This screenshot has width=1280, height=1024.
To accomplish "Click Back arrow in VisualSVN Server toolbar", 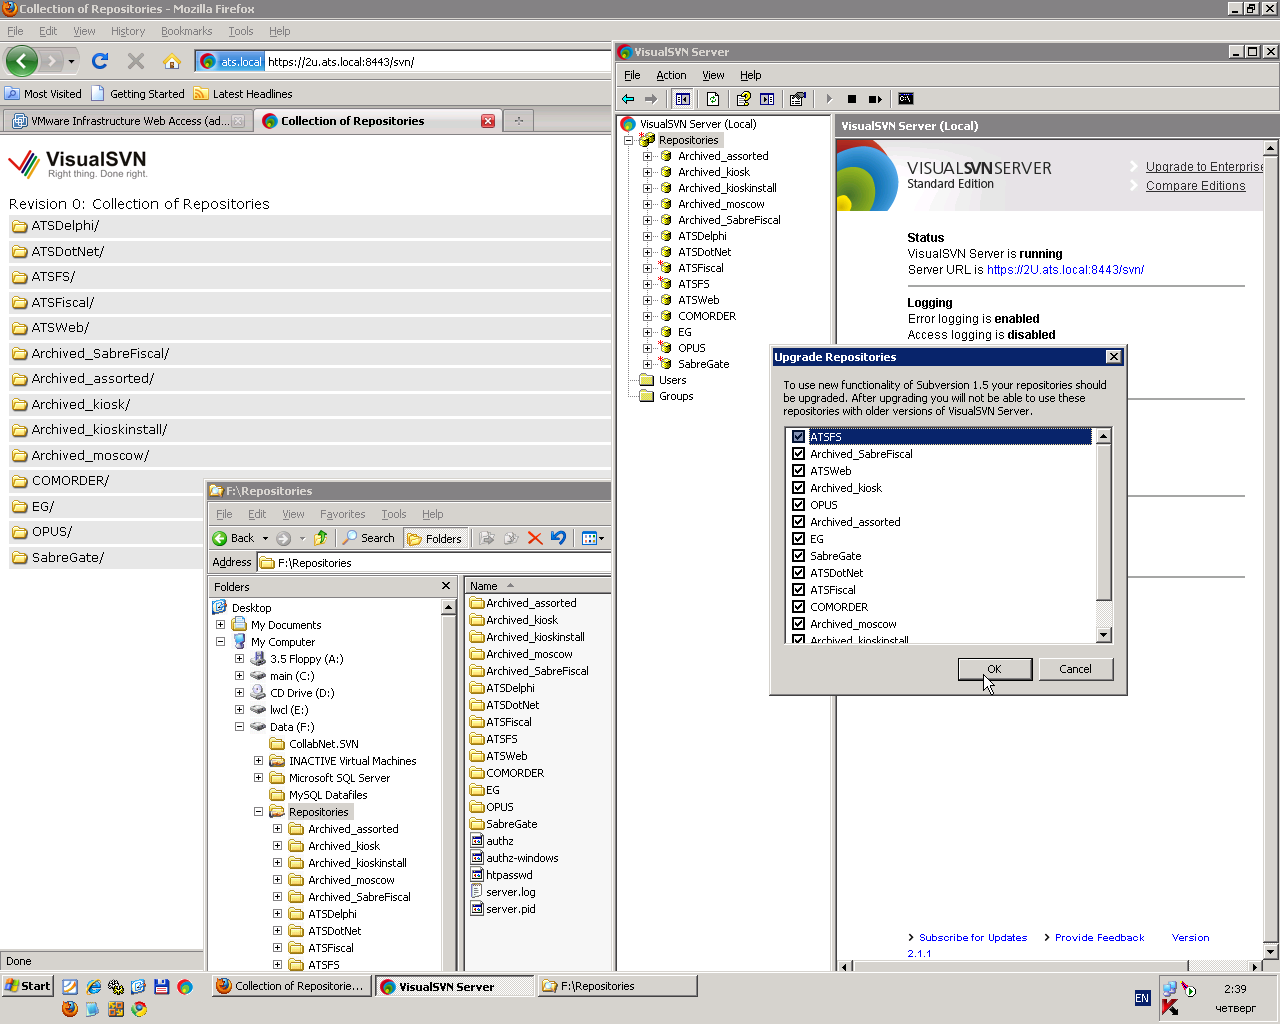I will [x=628, y=99].
